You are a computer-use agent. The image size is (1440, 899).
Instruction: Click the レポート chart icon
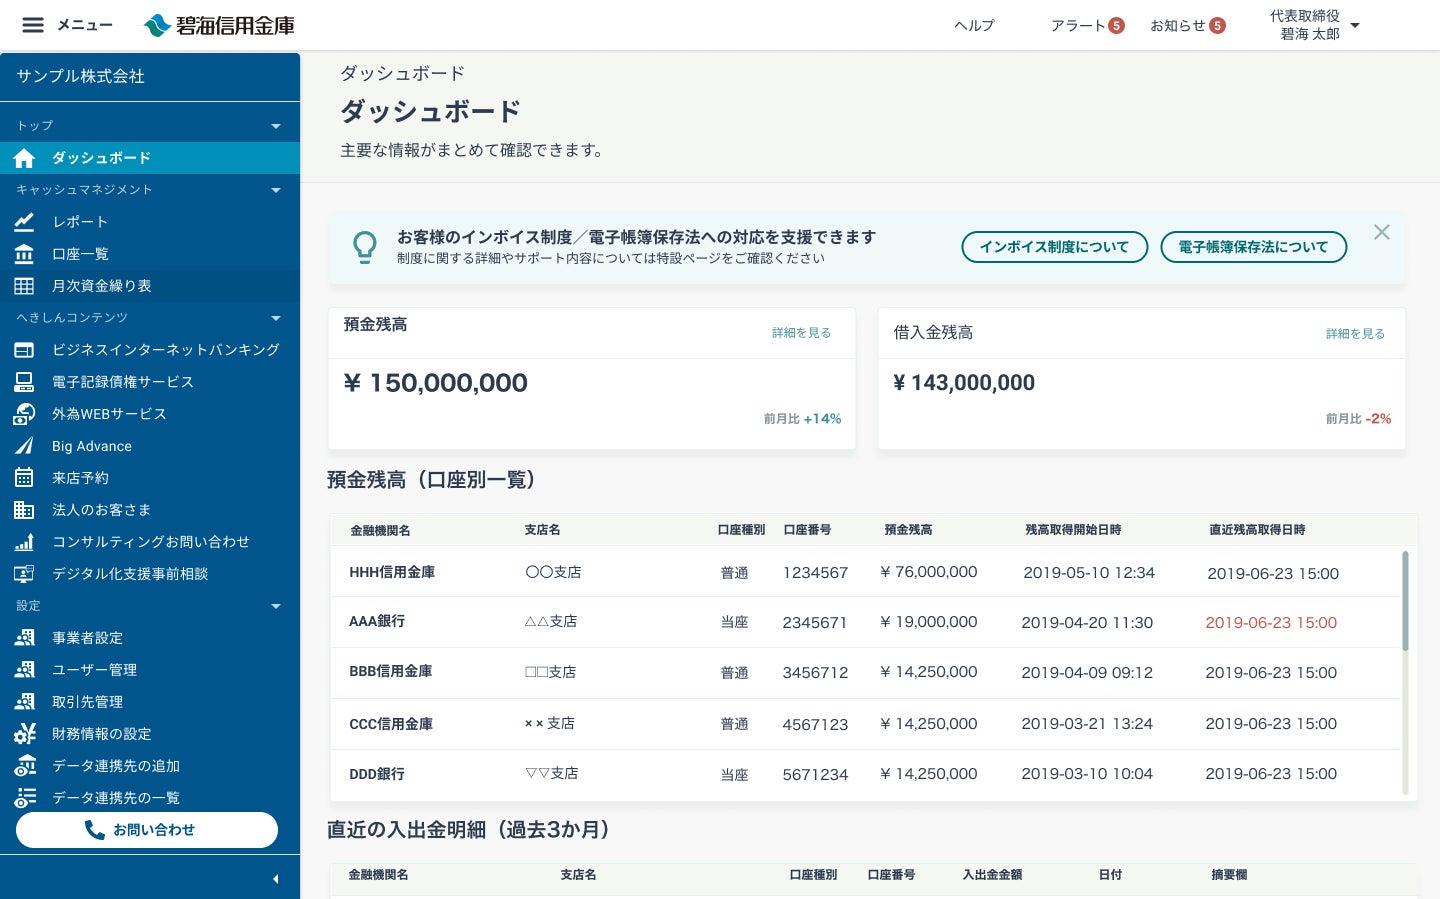(24, 222)
